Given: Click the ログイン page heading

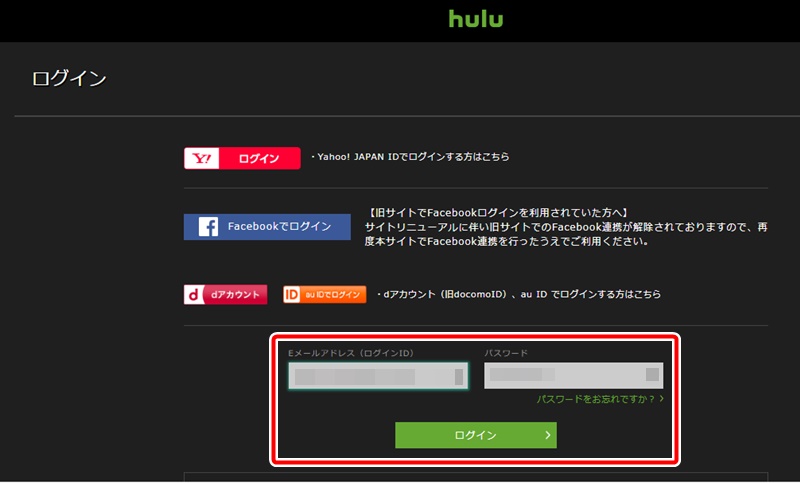Looking at the screenshot, I should (69, 79).
